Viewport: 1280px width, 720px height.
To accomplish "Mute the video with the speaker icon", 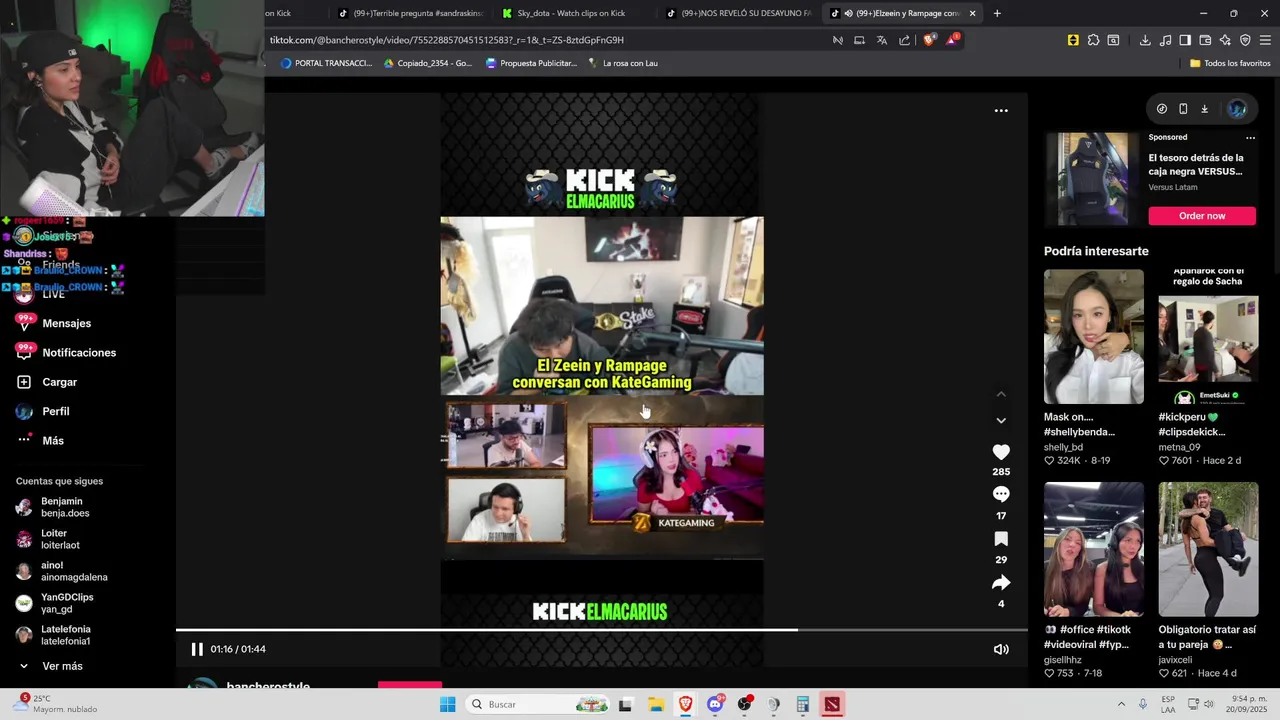I will point(1001,649).
